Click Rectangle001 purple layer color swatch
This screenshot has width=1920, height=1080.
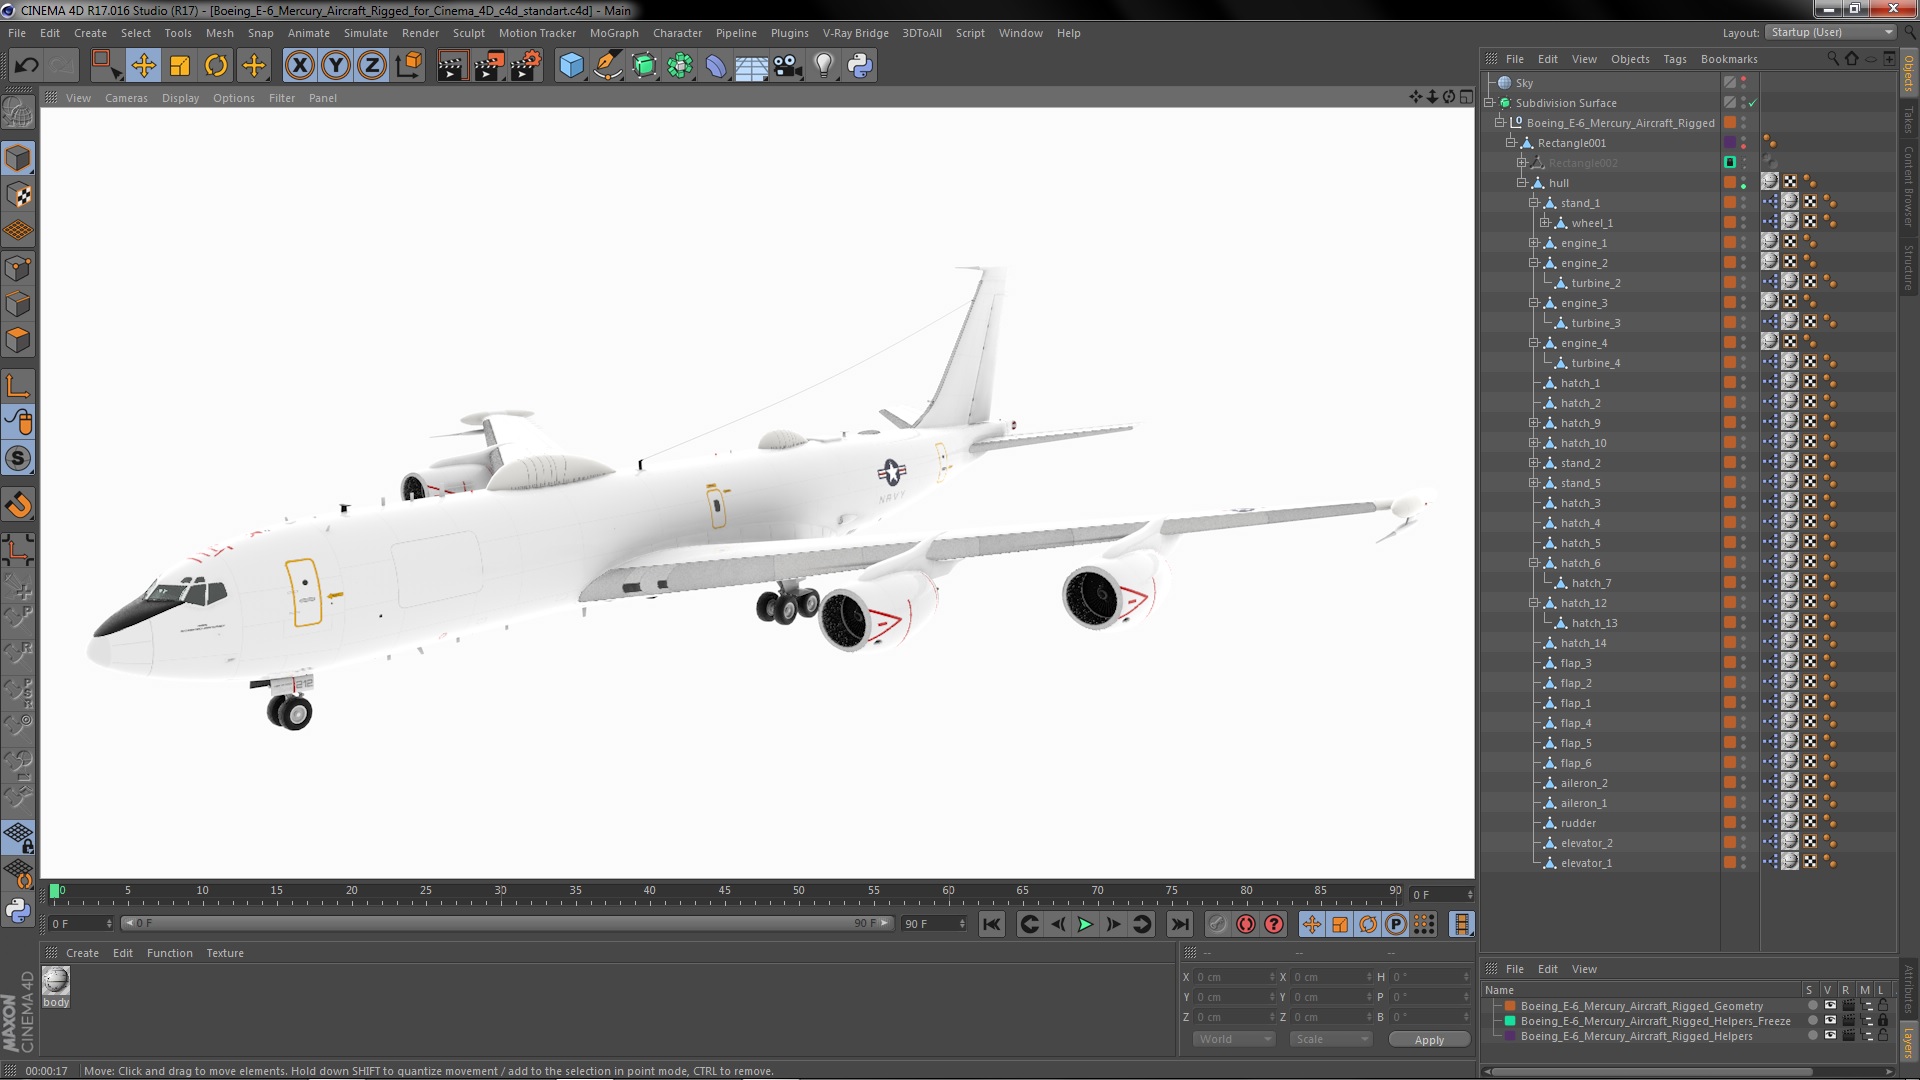[x=1729, y=143]
